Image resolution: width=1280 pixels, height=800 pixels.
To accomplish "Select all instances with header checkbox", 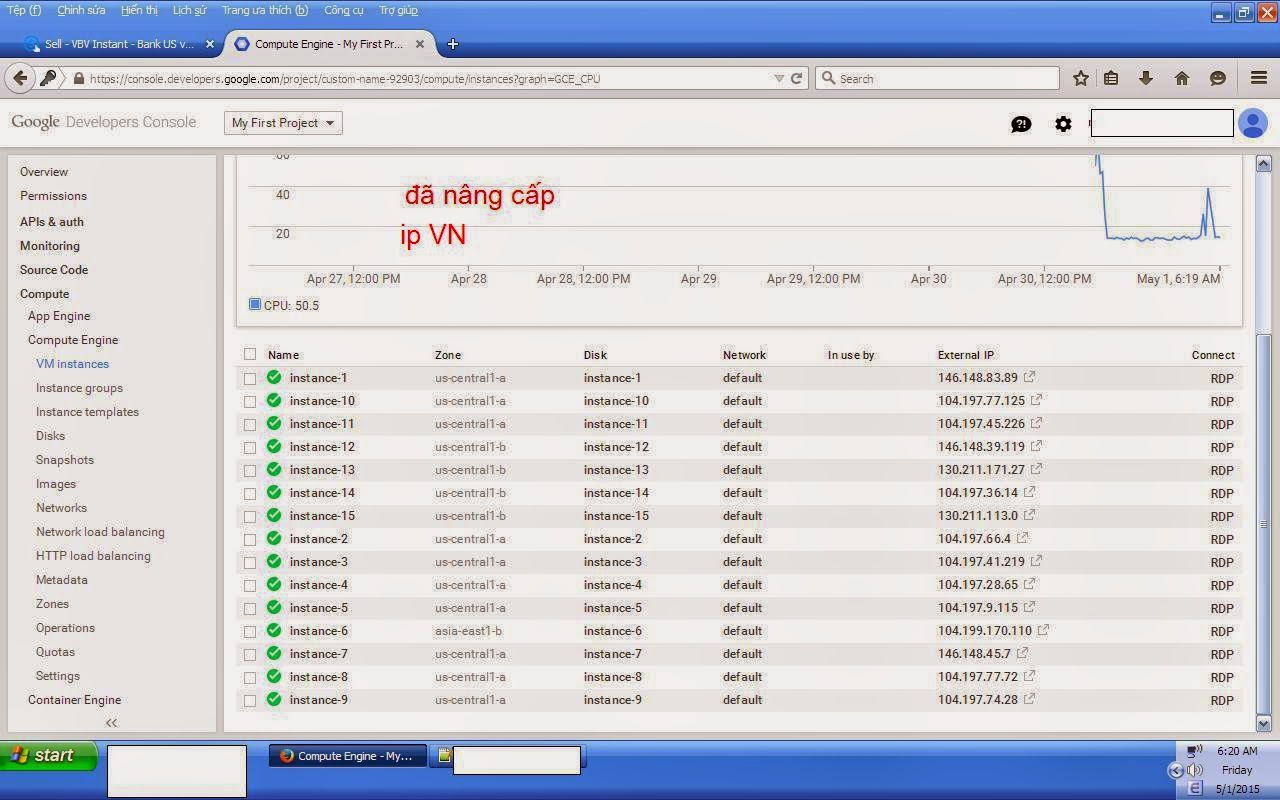I will 250,354.
